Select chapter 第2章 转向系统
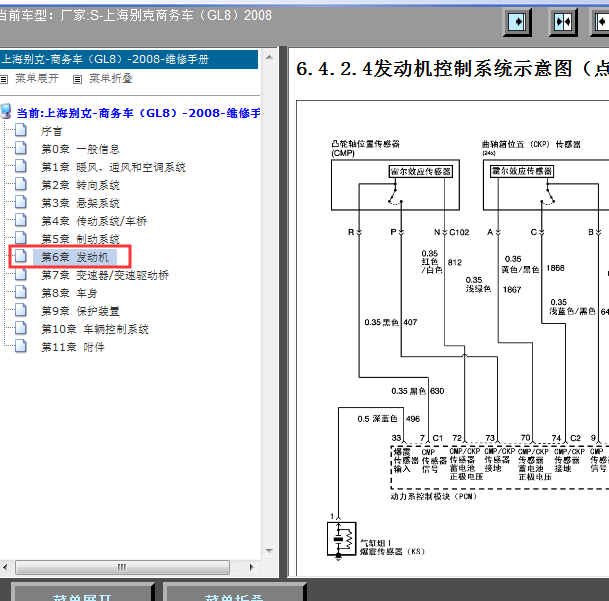The height and width of the screenshot is (601, 609). [80, 185]
